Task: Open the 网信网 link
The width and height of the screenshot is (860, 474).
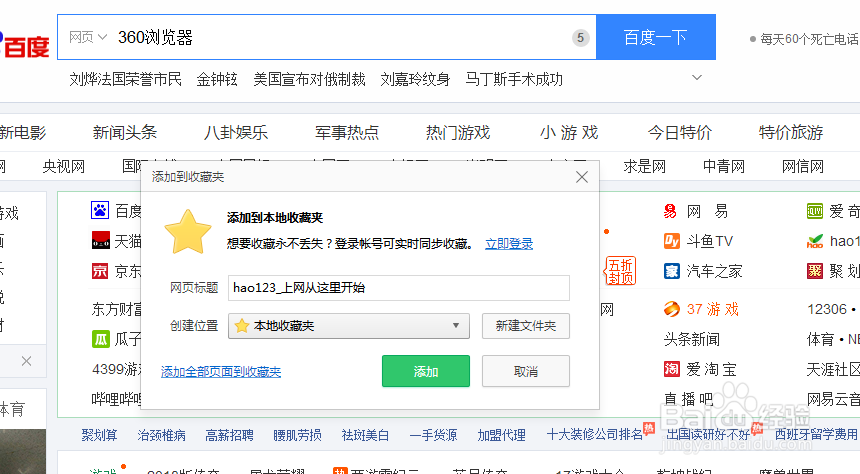Action: pos(803,166)
